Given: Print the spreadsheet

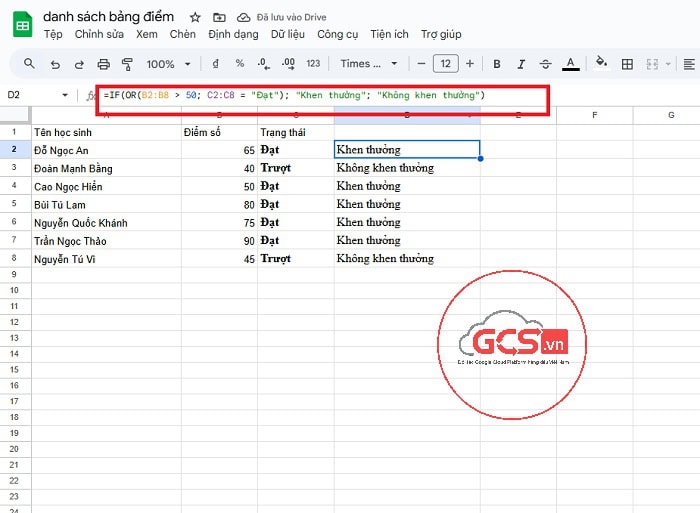Looking at the screenshot, I should coord(103,64).
